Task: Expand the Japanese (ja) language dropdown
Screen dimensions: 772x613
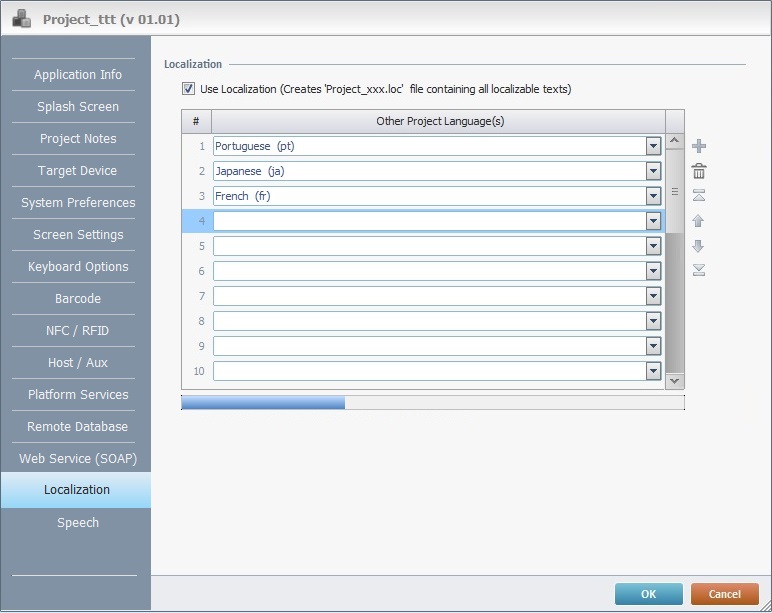Action: pos(653,171)
